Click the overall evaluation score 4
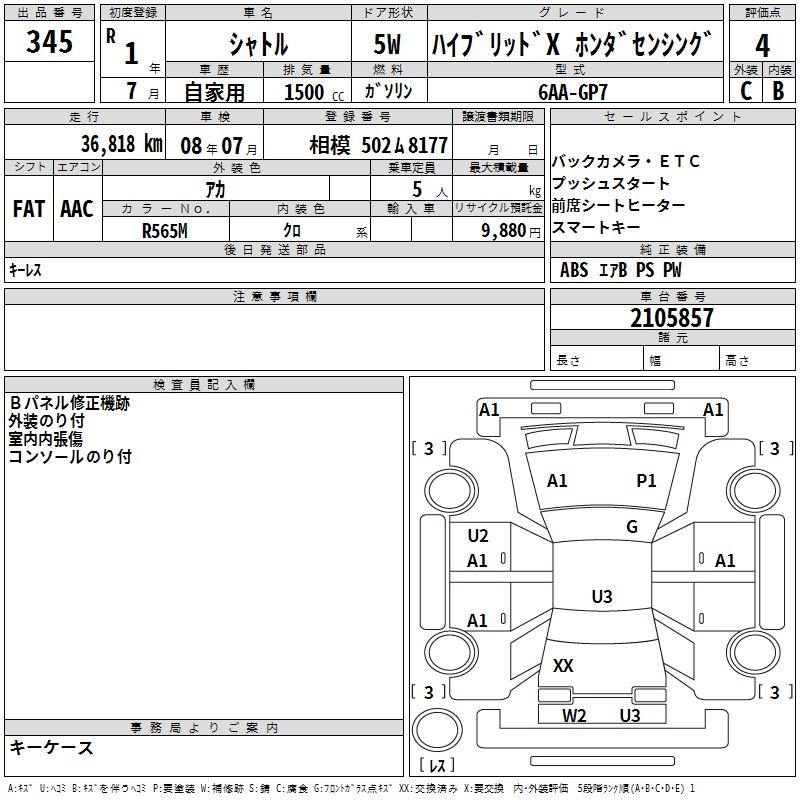 762,45
